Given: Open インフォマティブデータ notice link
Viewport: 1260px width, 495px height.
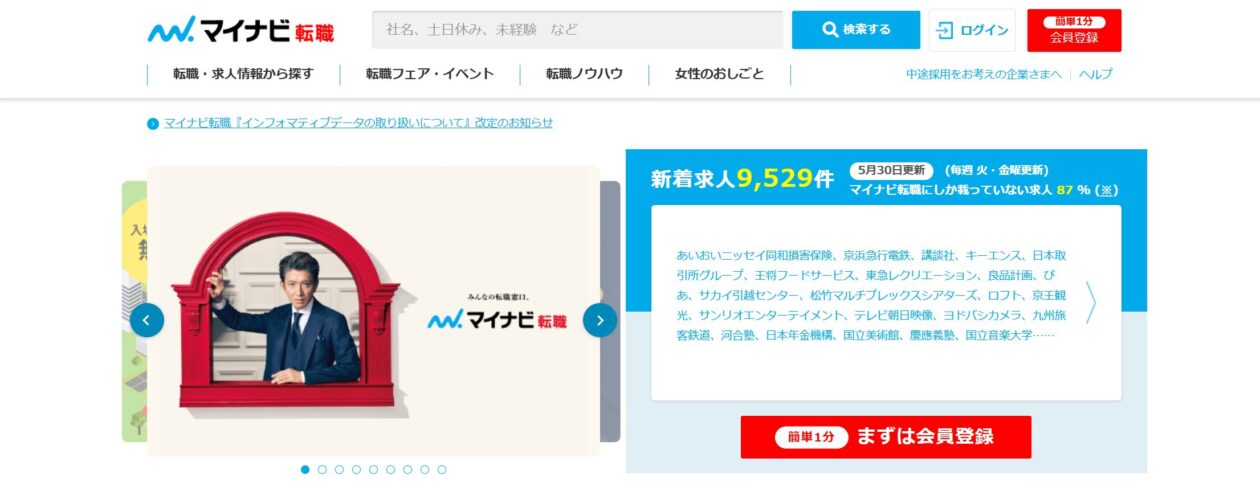Looking at the screenshot, I should point(358,123).
